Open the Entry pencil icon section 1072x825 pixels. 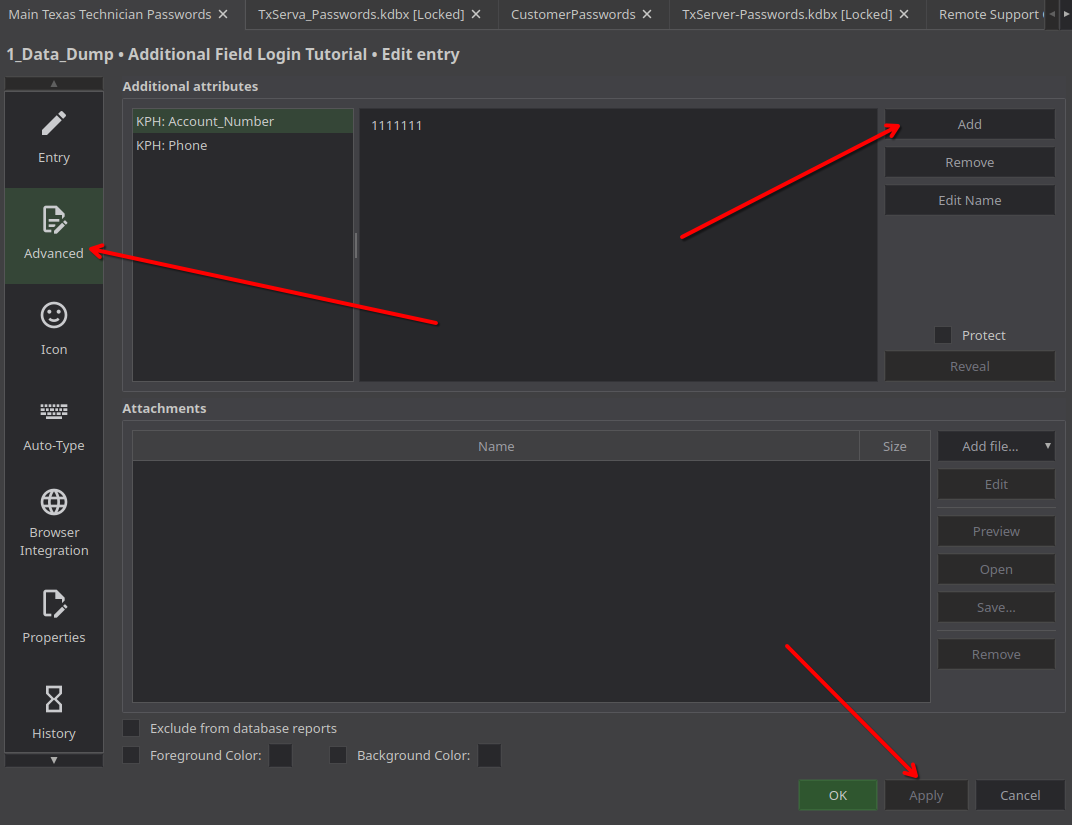[54, 137]
